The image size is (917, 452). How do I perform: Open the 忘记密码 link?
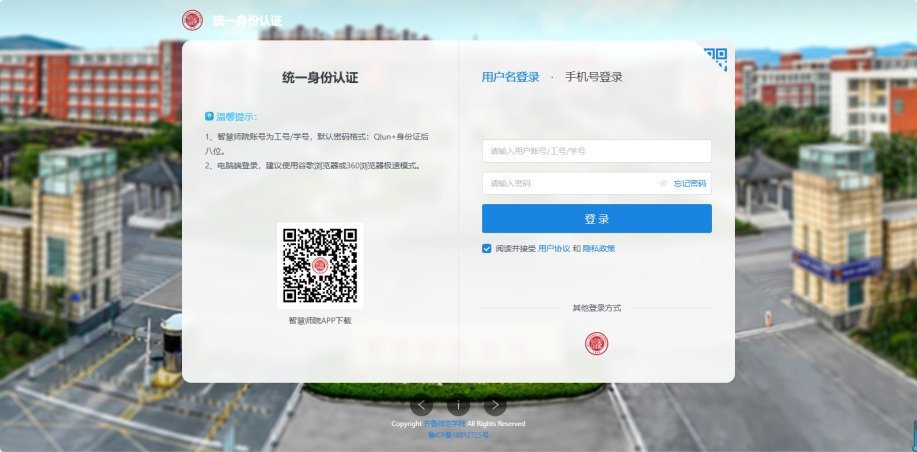tap(689, 183)
